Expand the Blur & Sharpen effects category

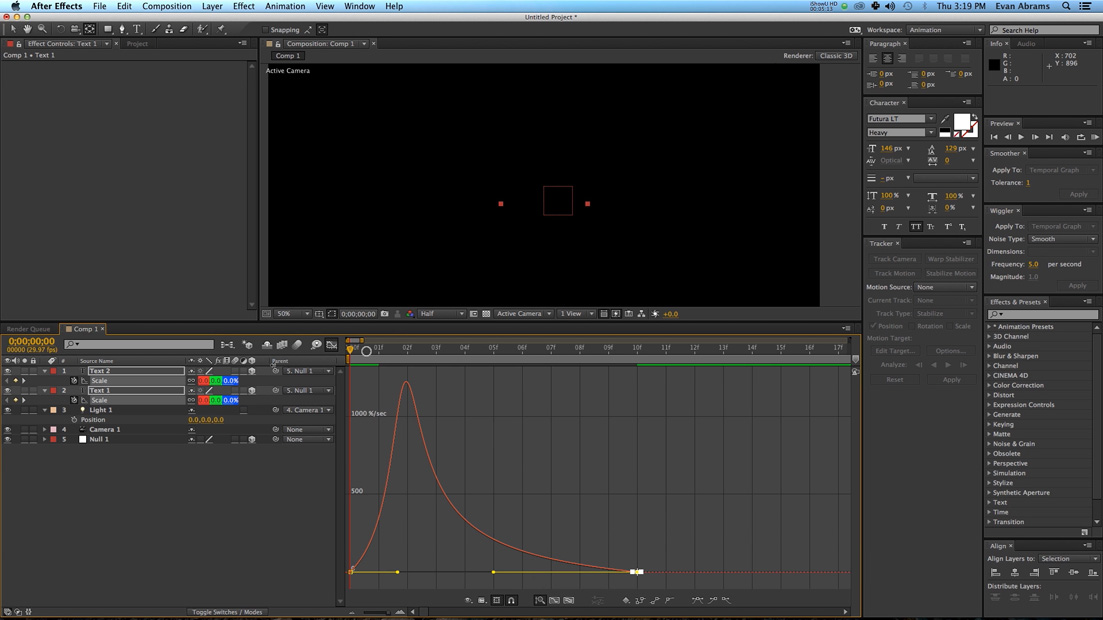tap(989, 356)
